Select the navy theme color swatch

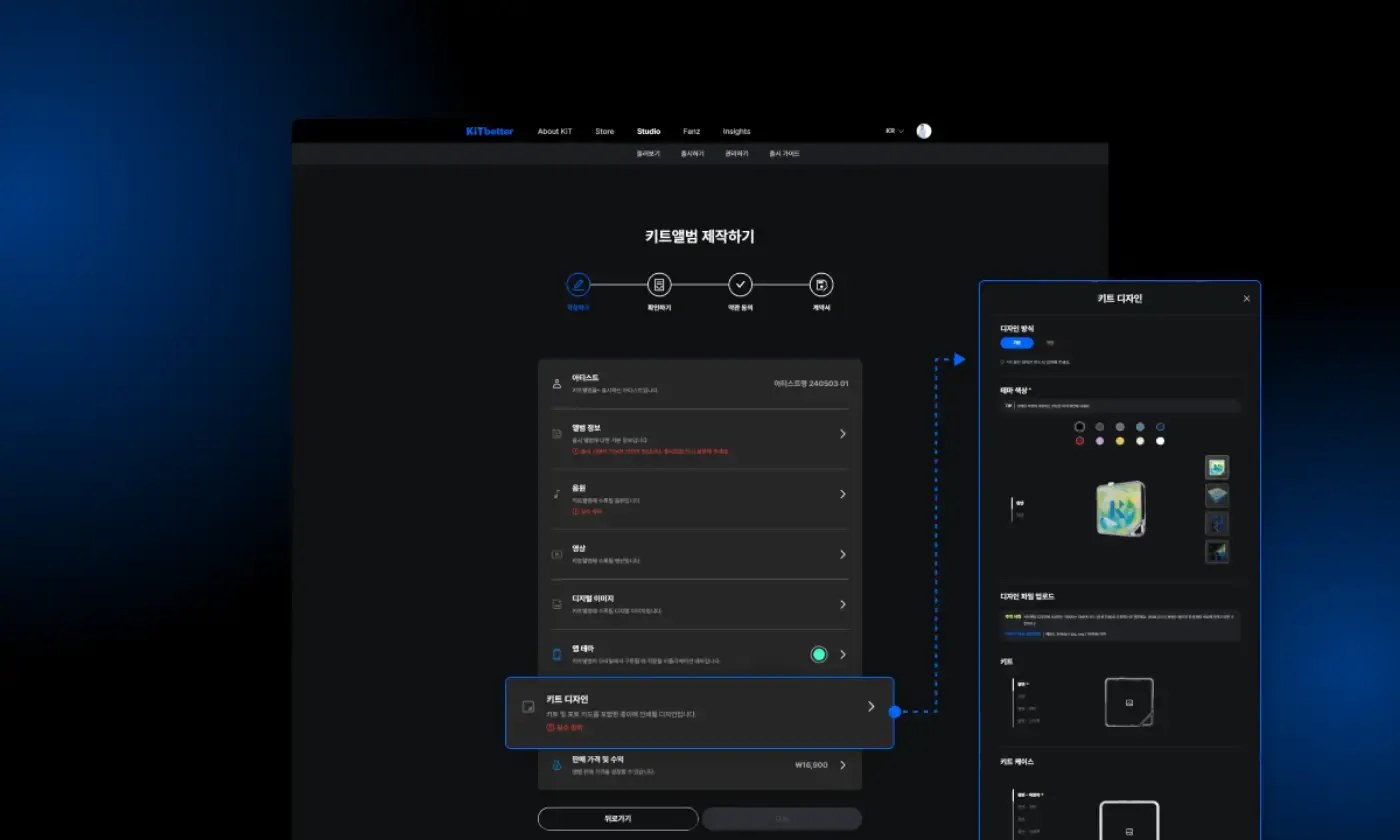[x=1160, y=427]
